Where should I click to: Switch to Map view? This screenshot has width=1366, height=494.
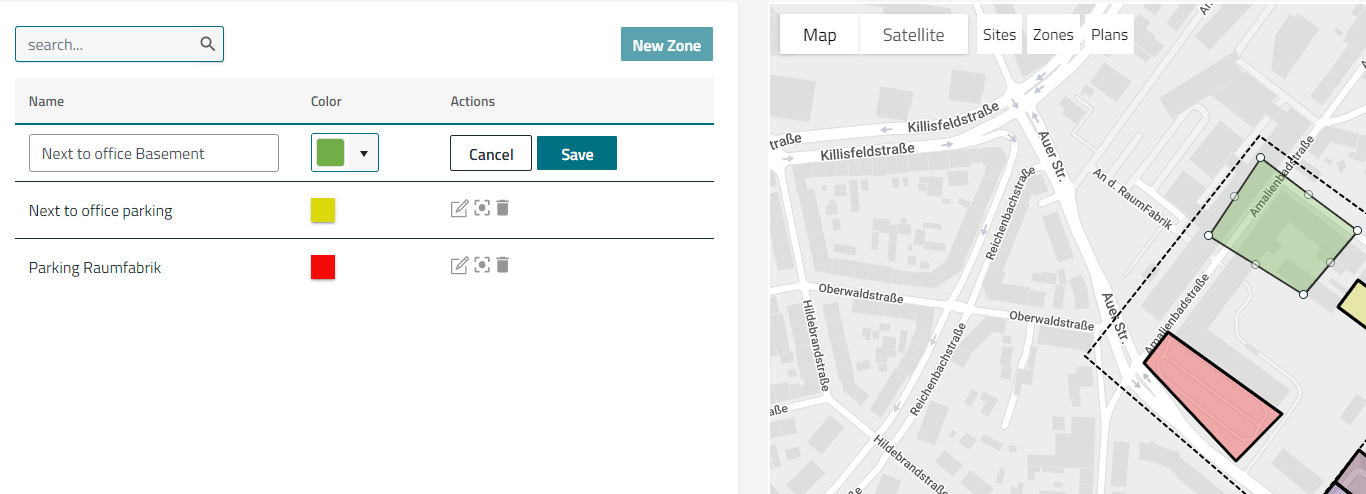tap(819, 35)
